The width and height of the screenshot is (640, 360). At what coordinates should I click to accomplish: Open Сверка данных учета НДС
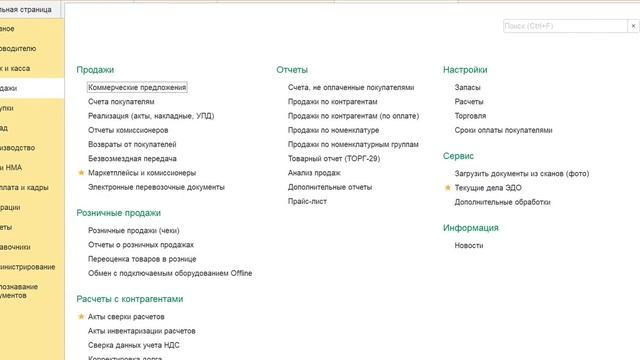coord(134,345)
